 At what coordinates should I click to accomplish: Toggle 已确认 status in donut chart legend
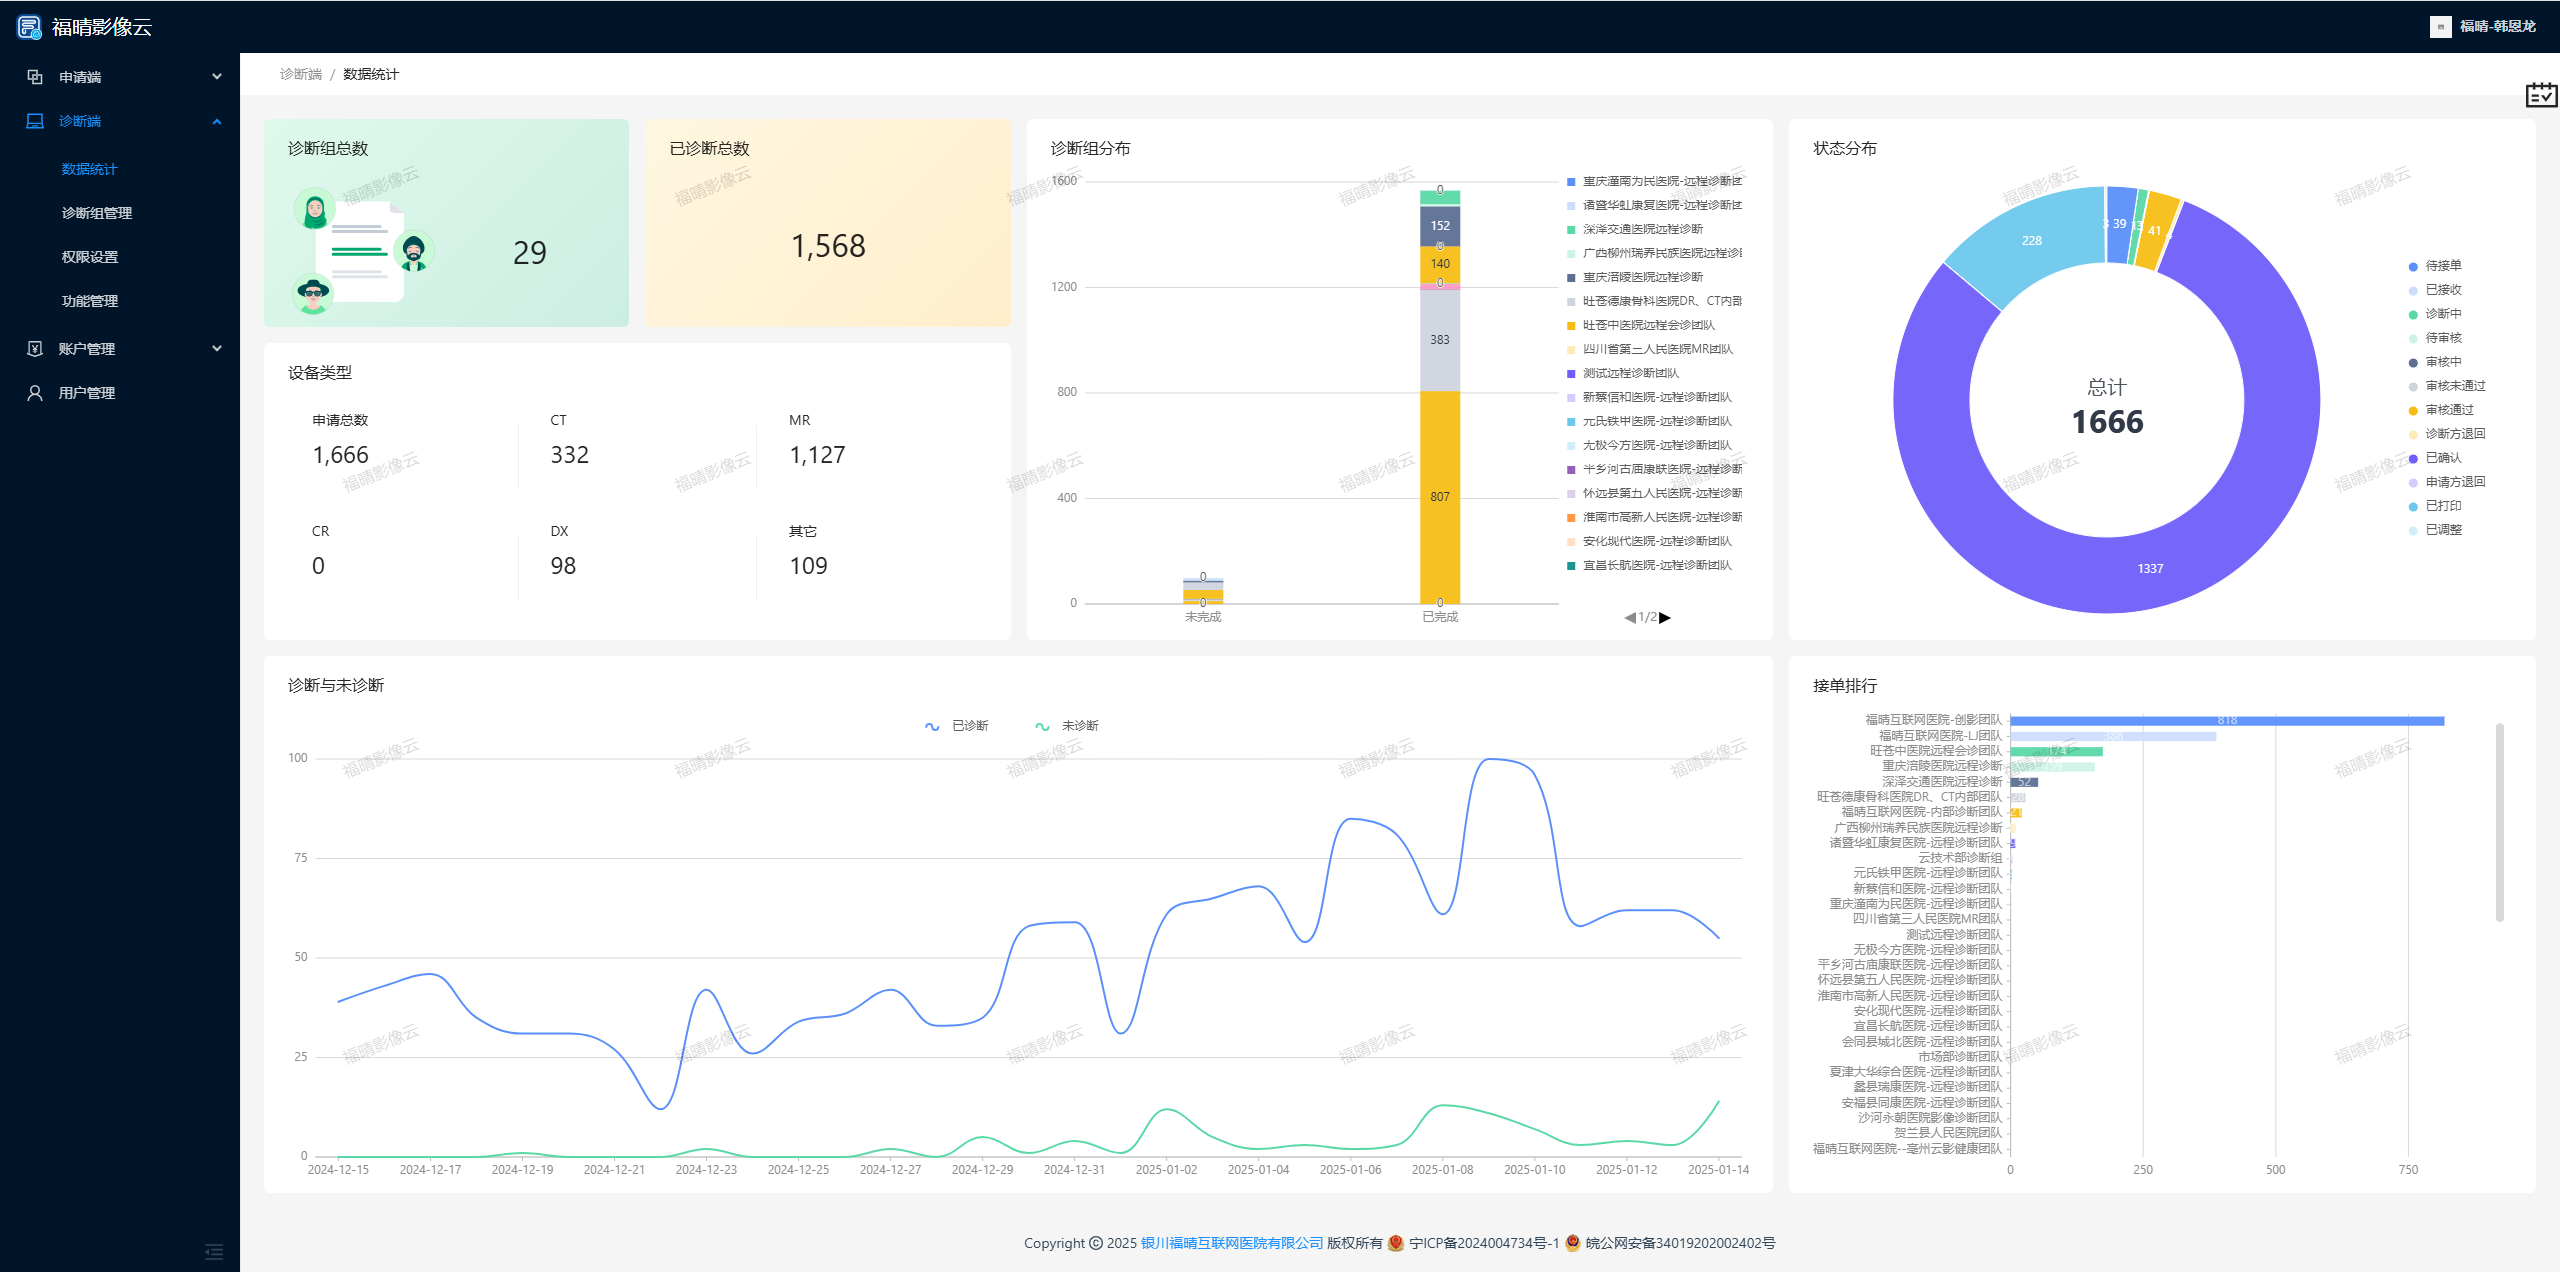click(2434, 458)
